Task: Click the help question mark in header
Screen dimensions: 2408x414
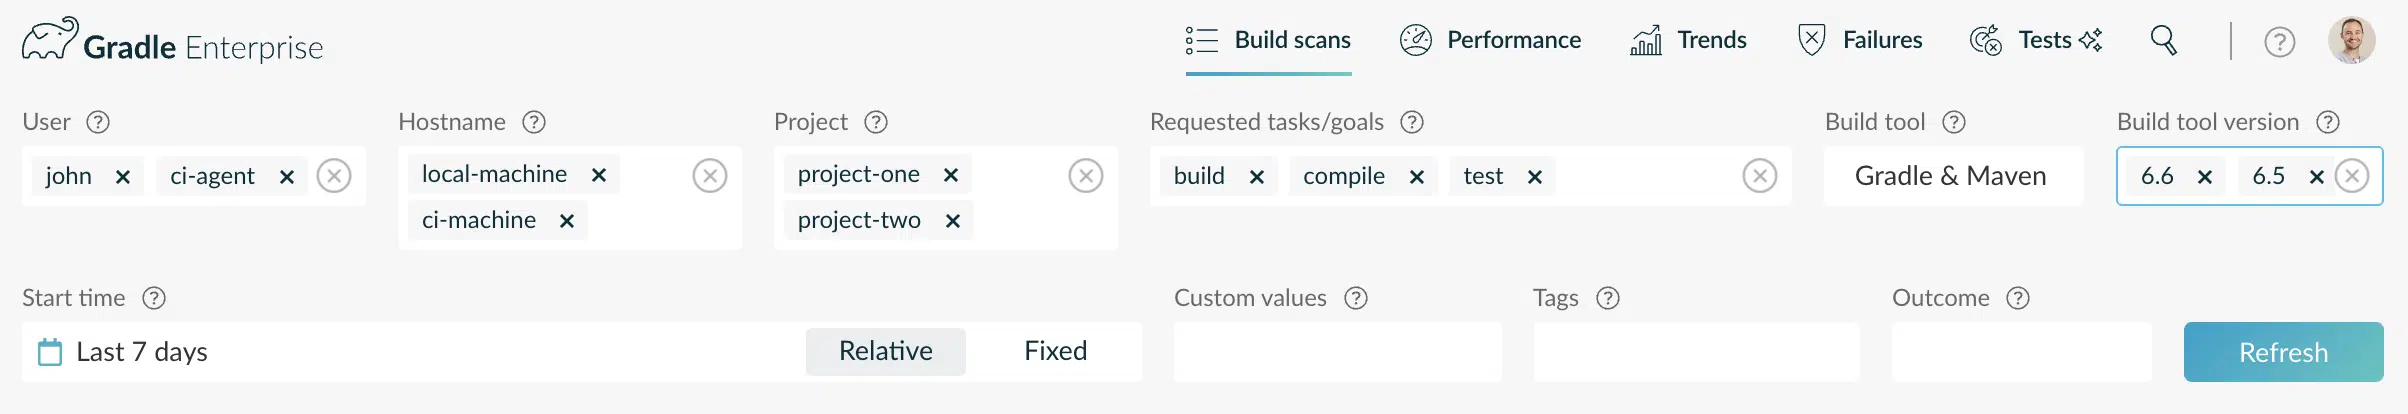Action: [2280, 42]
